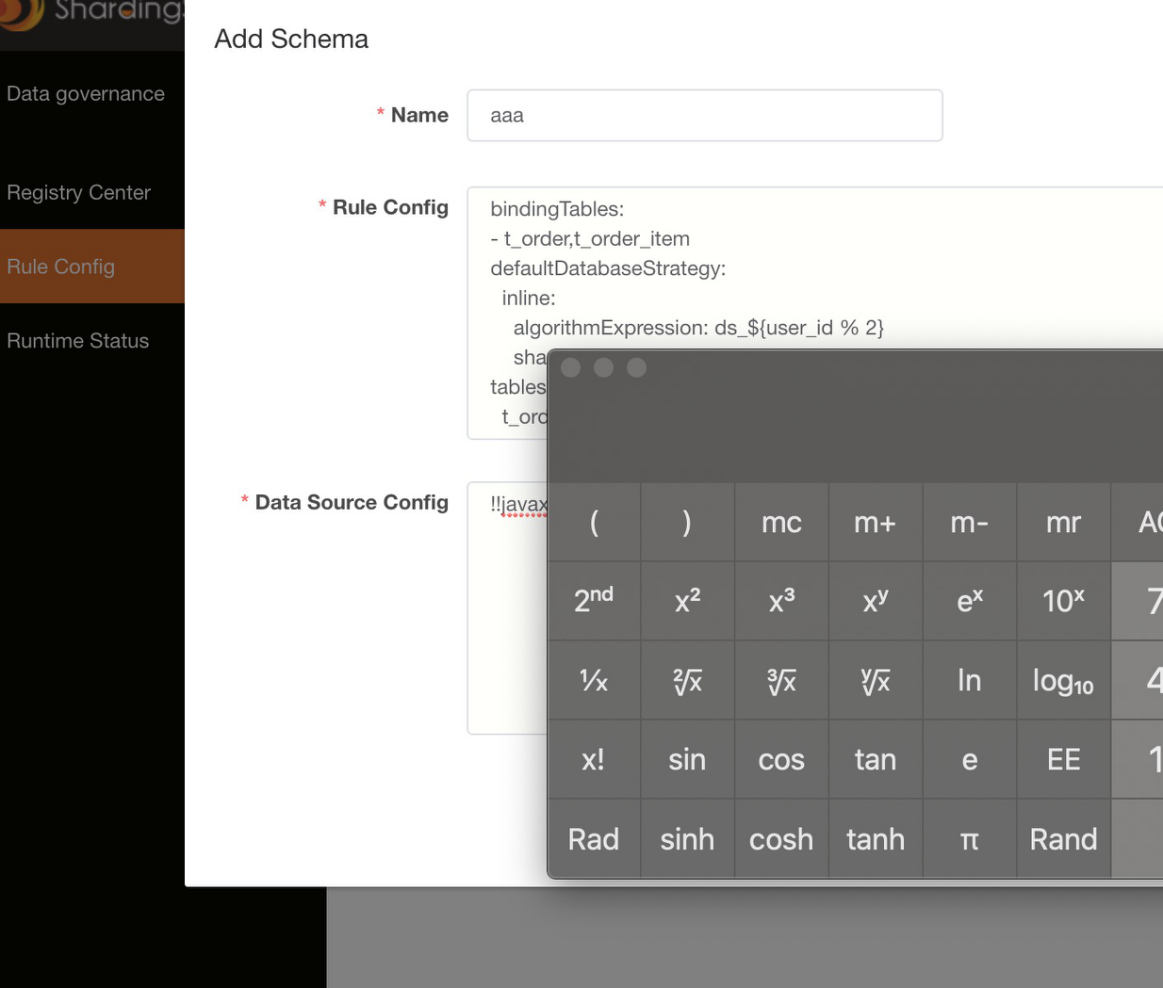
Task: Click the mc memory clear button
Action: [x=781, y=522]
